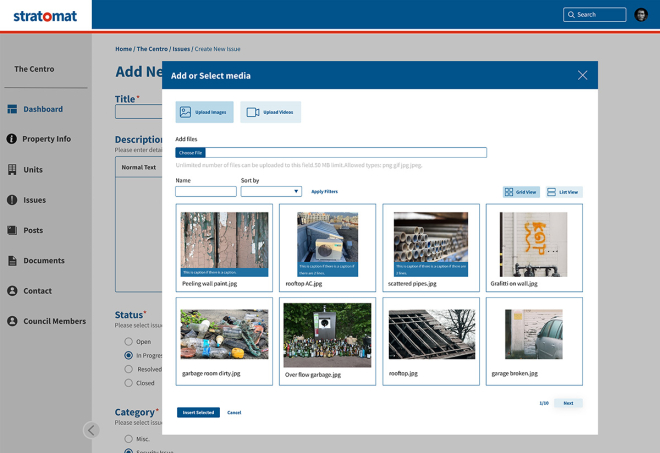This screenshot has height=453, width=660.
Task: Open the user profile avatar
Action: pyautogui.click(x=641, y=15)
